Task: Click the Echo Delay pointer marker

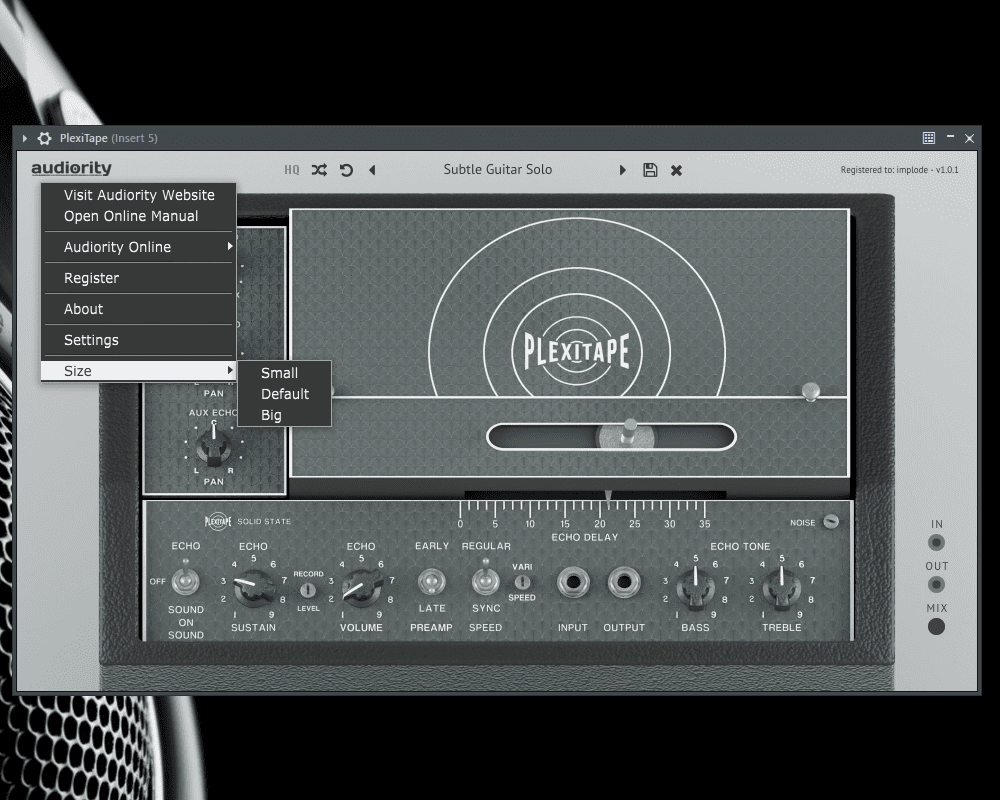Action: [608, 498]
